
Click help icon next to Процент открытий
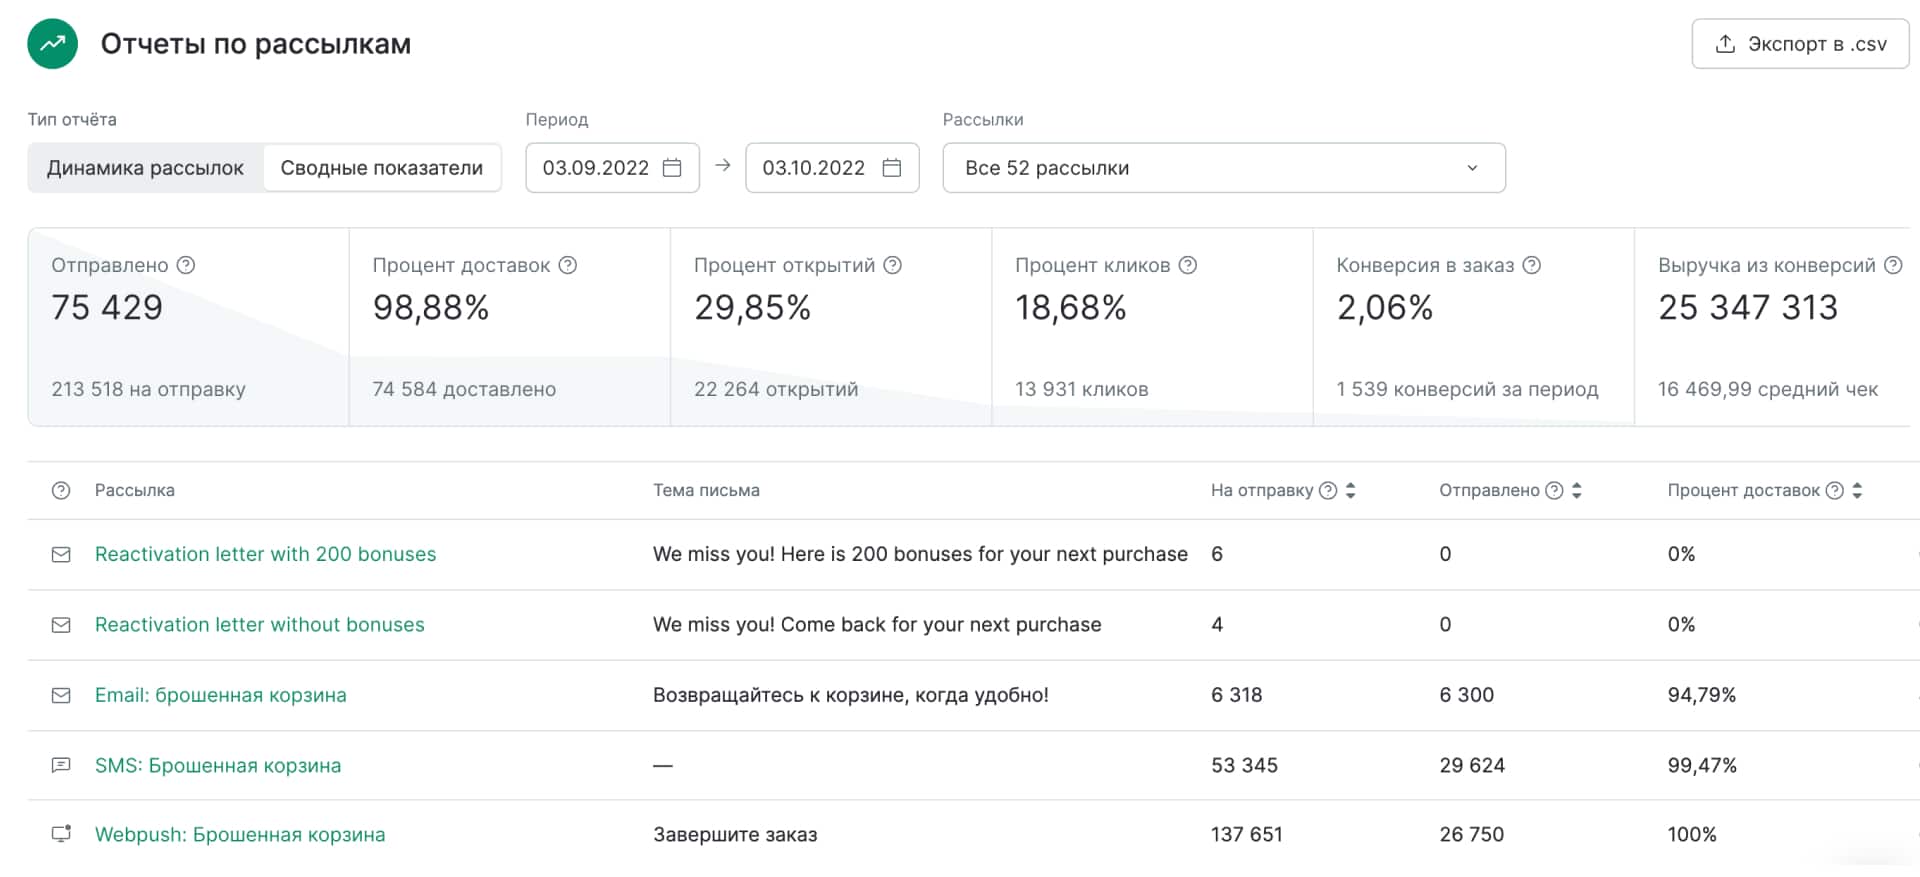point(893,265)
